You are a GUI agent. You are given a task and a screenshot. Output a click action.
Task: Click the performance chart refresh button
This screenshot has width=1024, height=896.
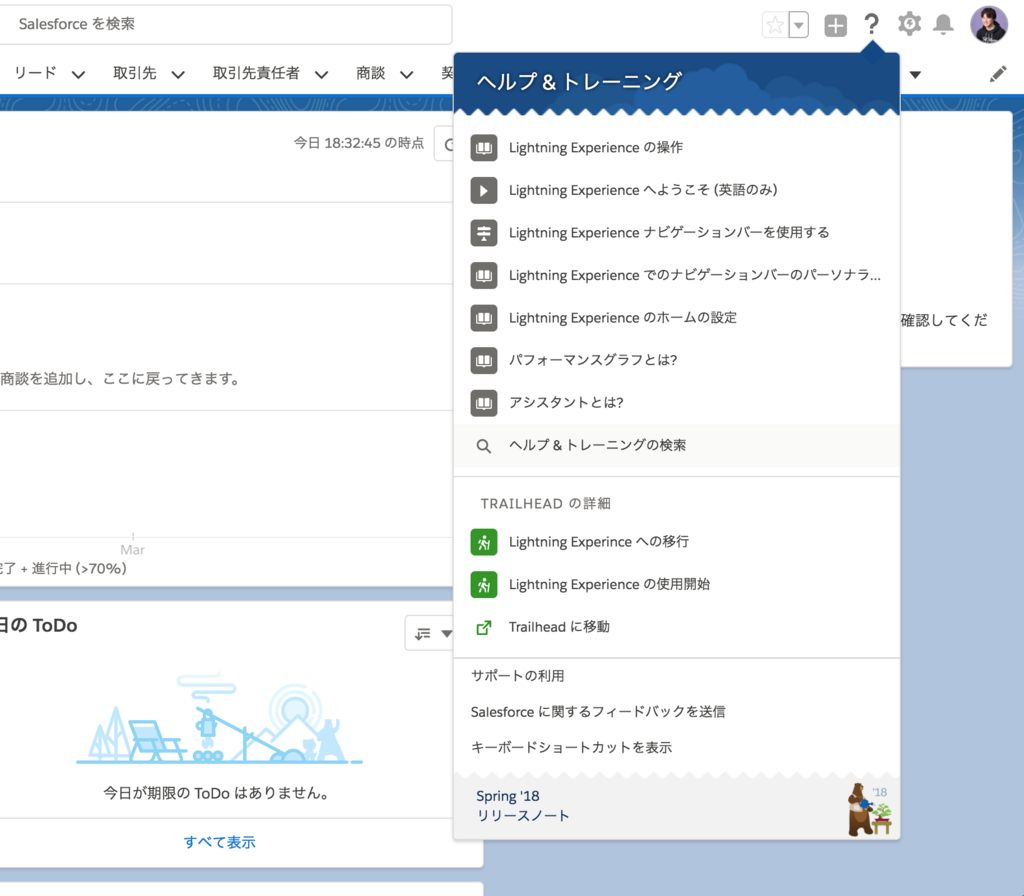pyautogui.click(x=445, y=144)
